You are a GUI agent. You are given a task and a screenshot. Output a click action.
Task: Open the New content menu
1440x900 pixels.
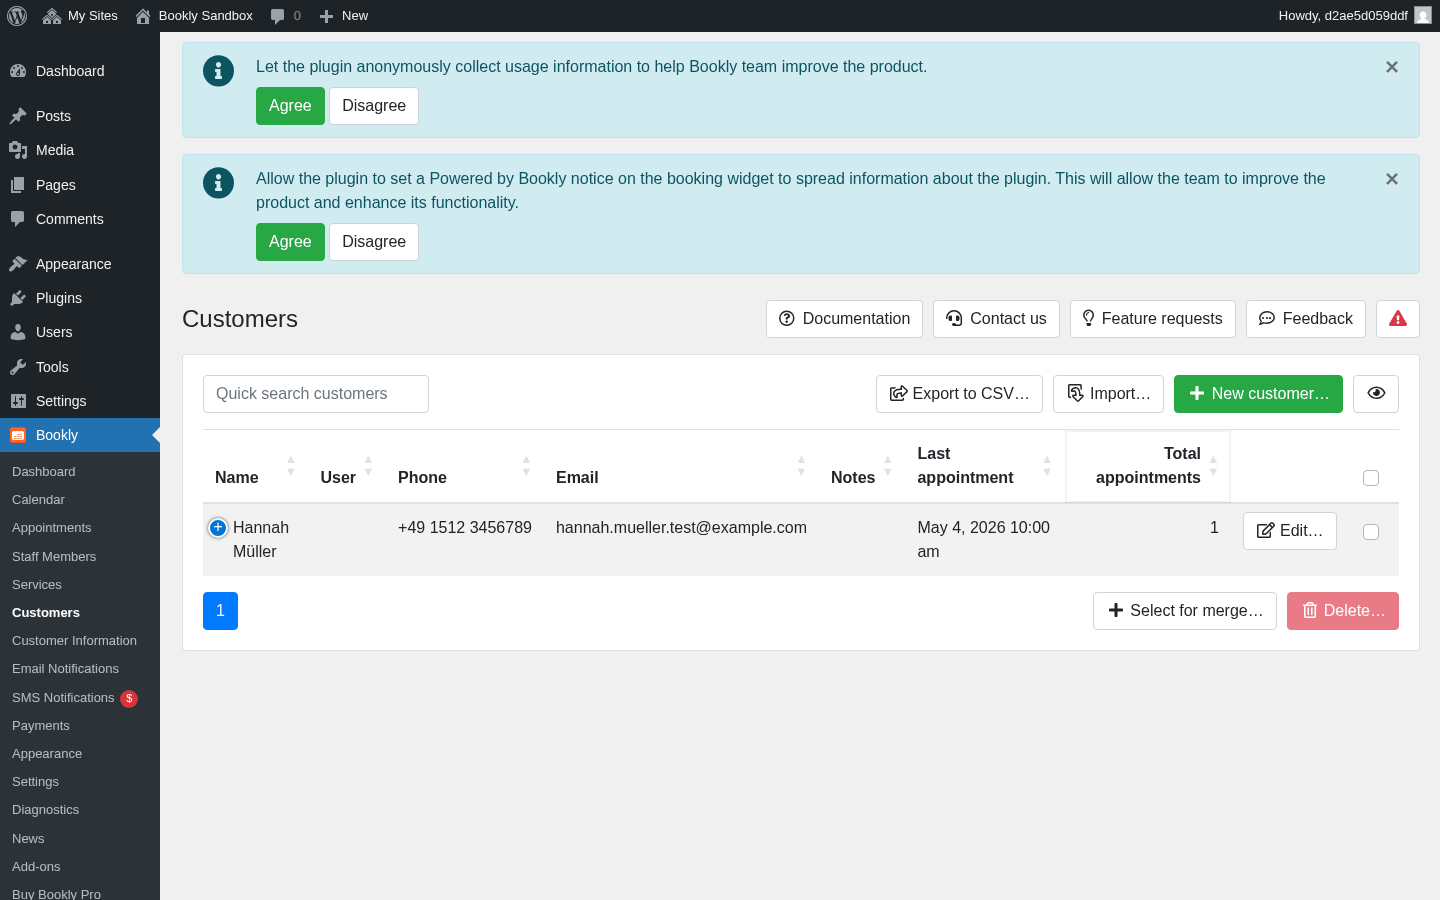click(343, 16)
